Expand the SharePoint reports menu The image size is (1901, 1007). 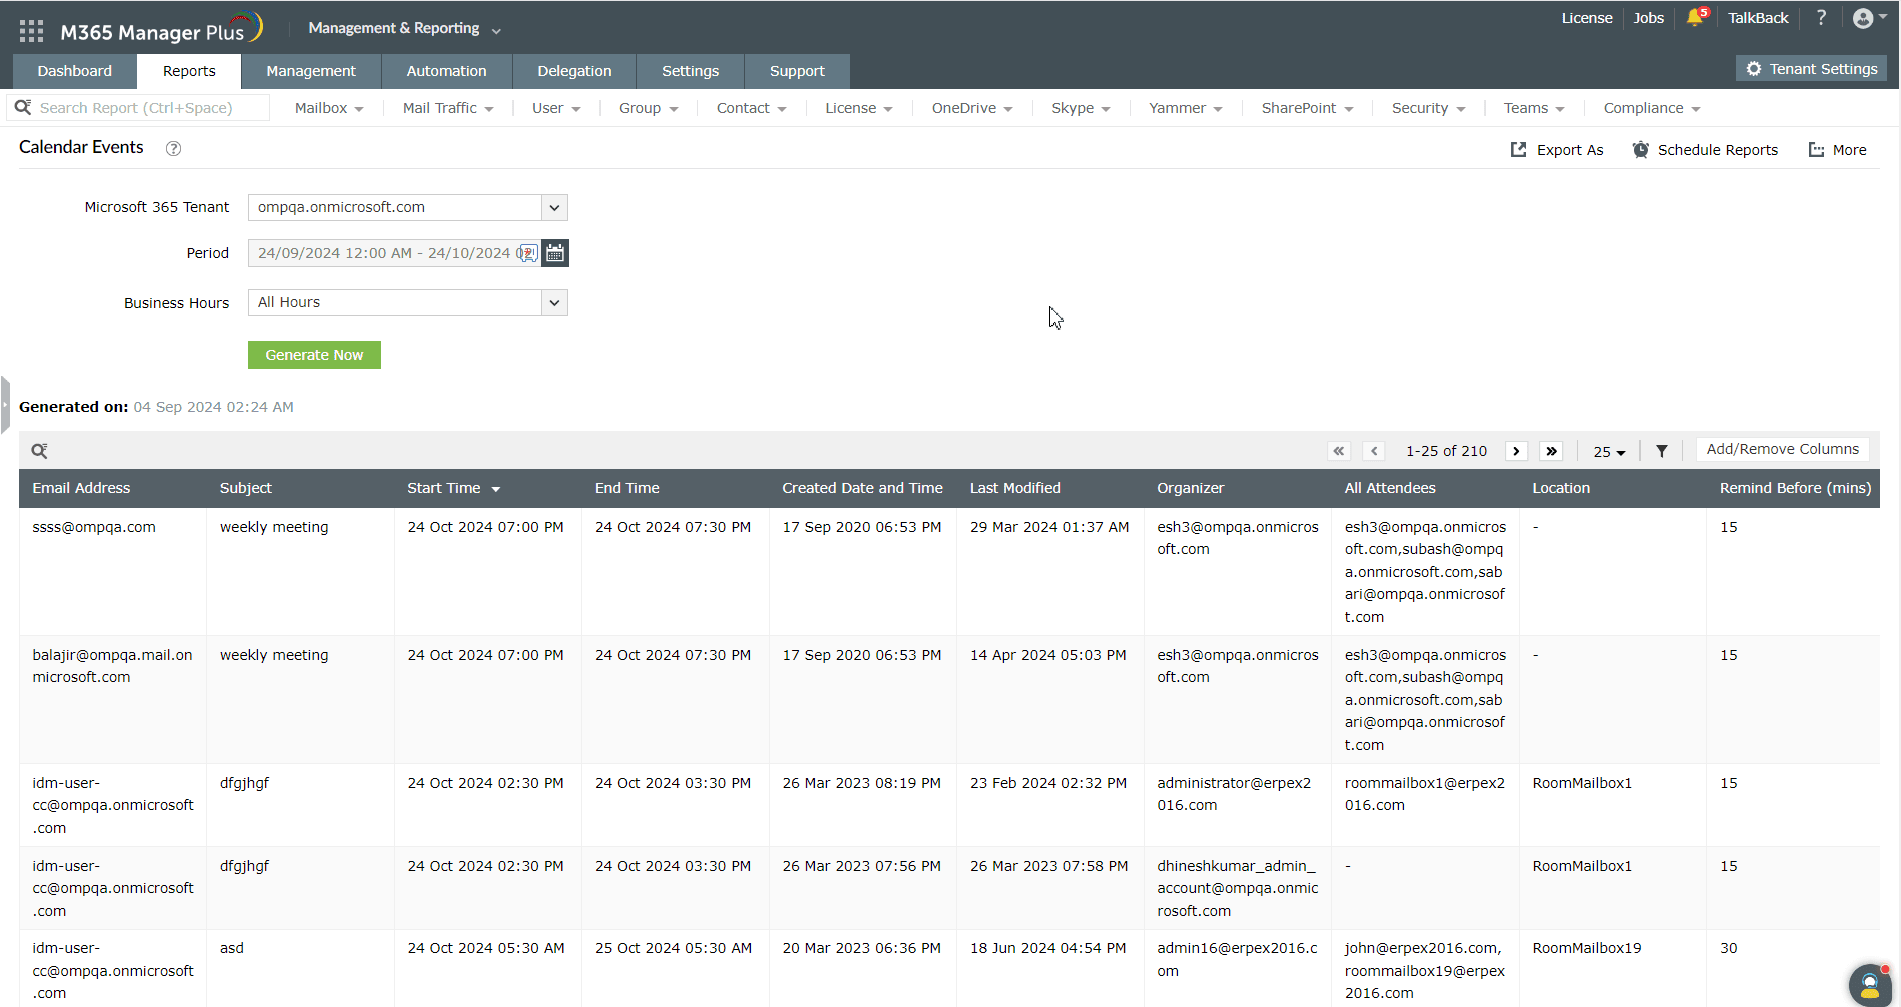(1307, 108)
